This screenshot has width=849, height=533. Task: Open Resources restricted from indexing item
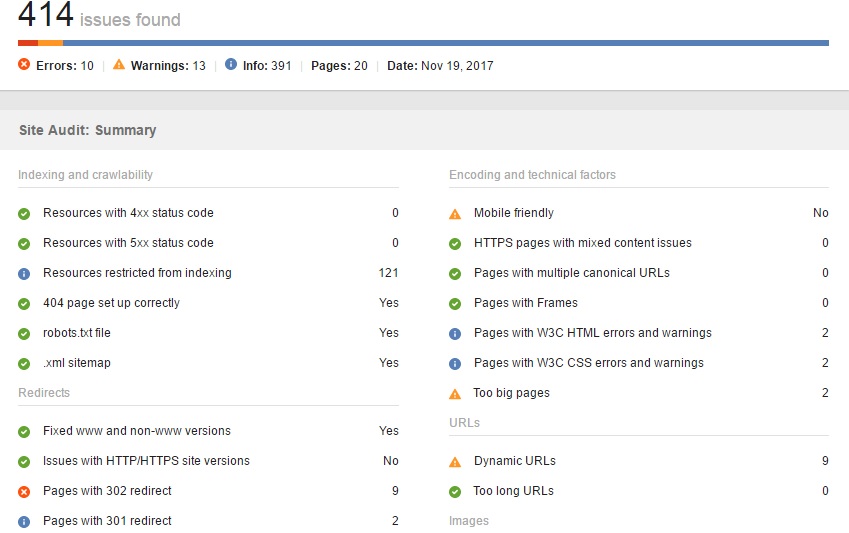click(x=138, y=272)
